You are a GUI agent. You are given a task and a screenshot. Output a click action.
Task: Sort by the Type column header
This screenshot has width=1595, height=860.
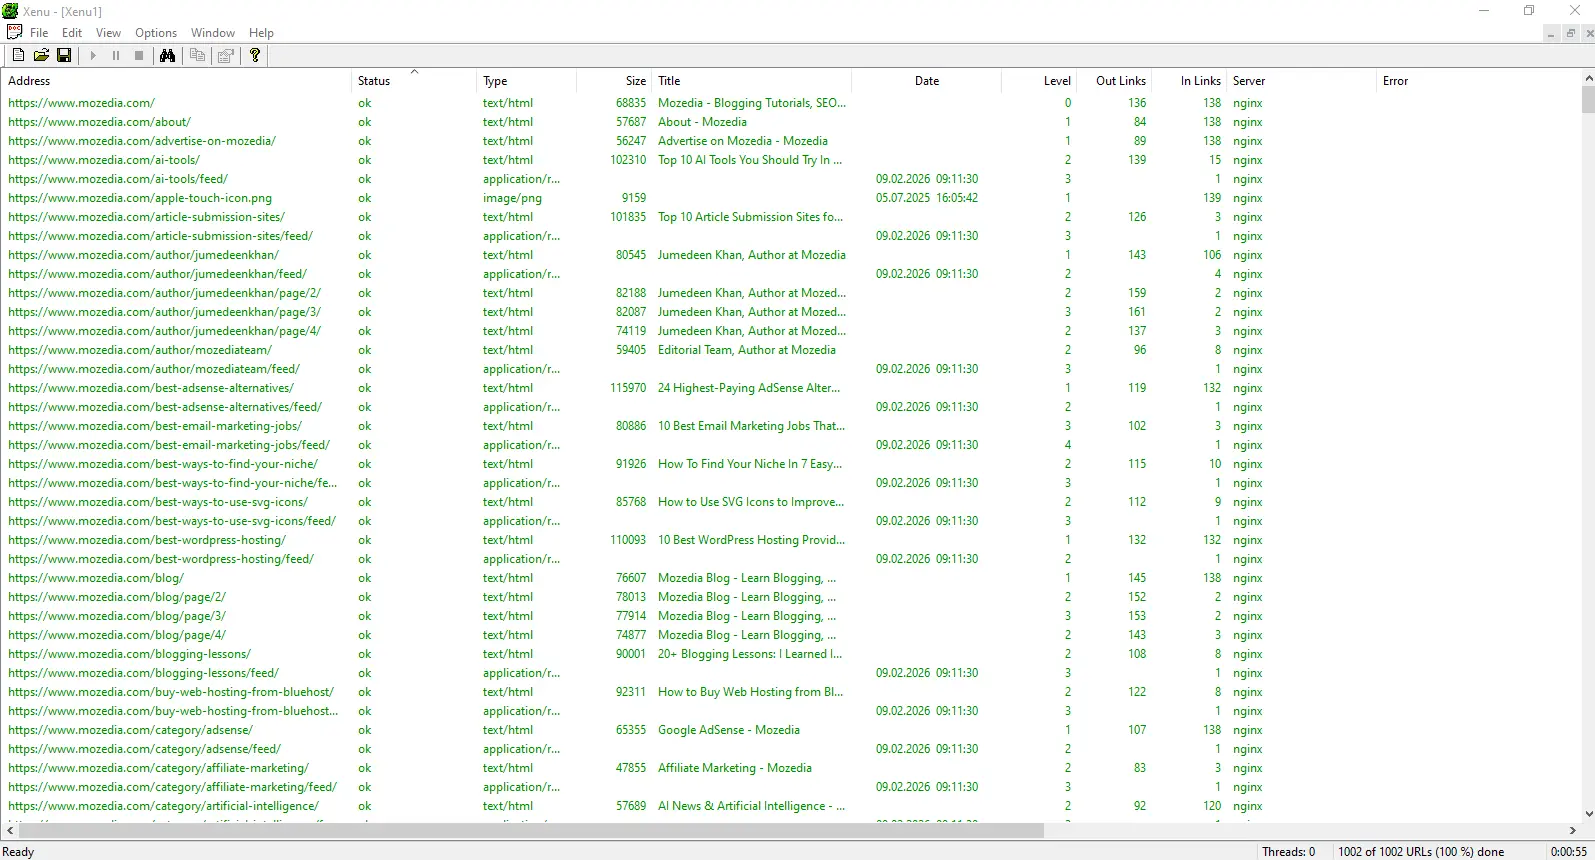tap(527, 81)
